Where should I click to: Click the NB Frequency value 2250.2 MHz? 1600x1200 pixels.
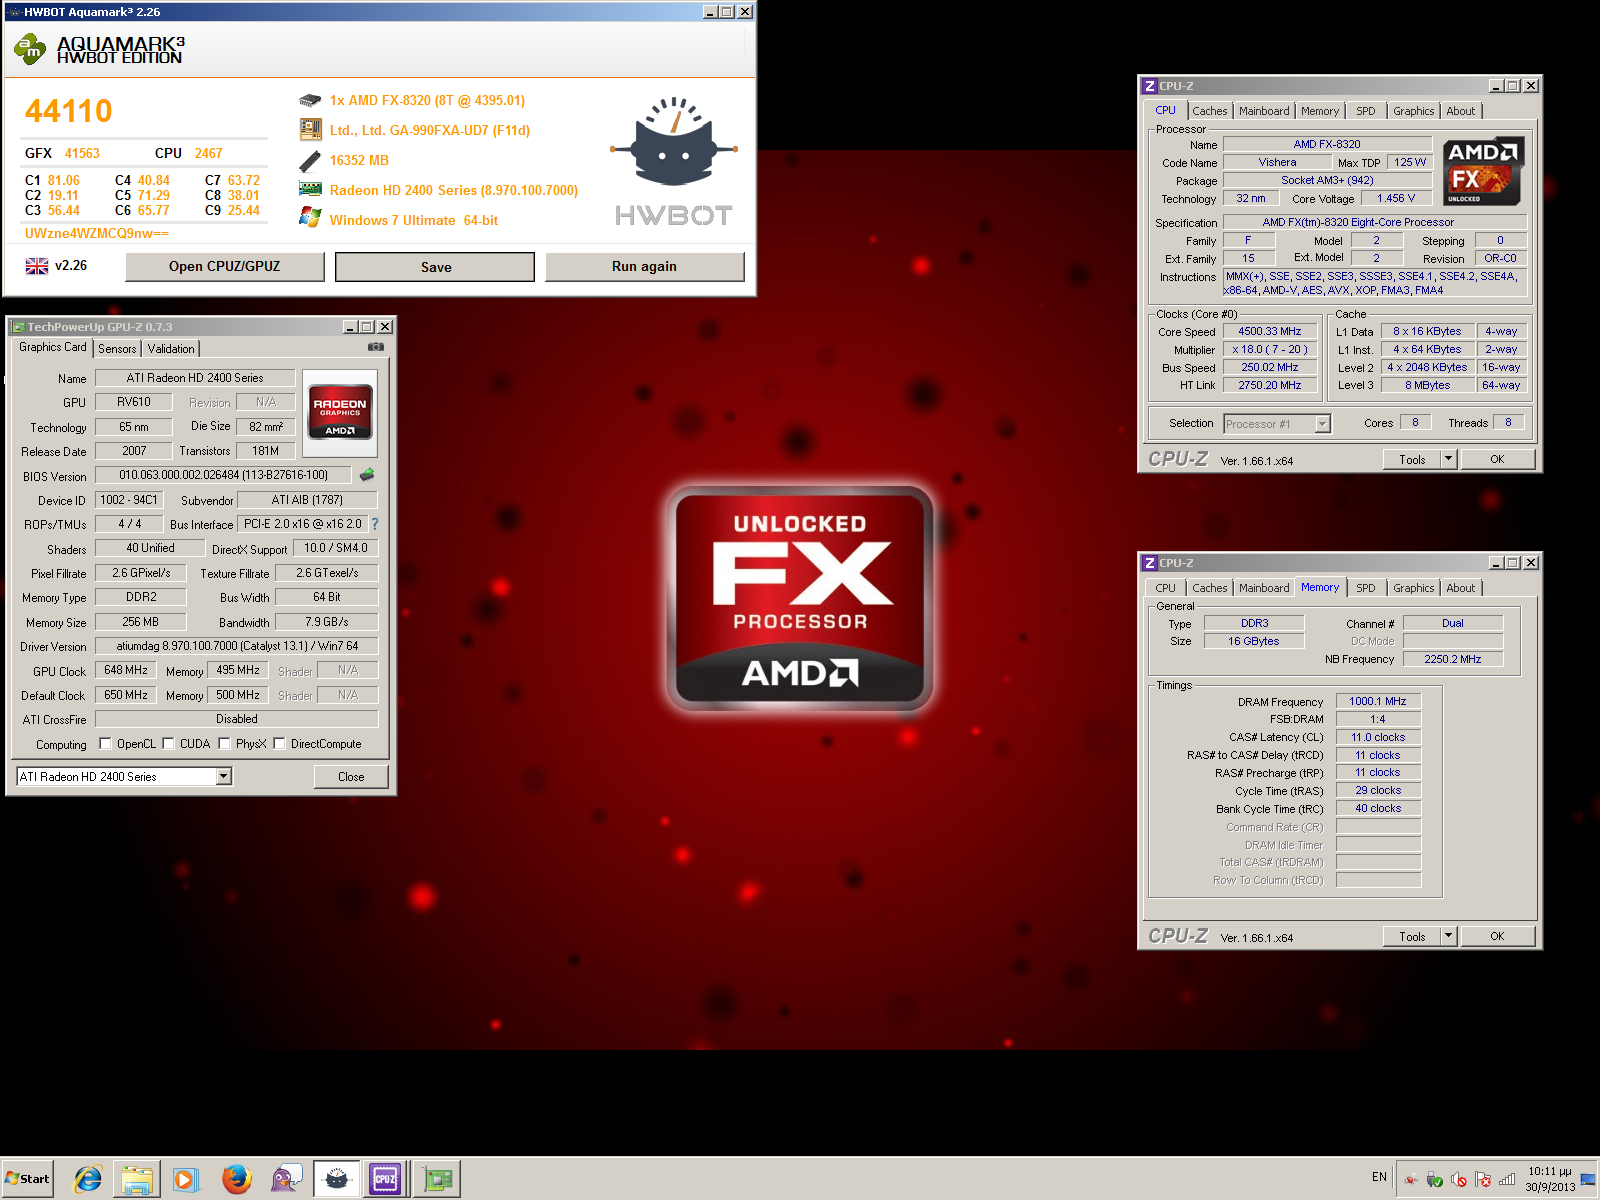(1452, 659)
